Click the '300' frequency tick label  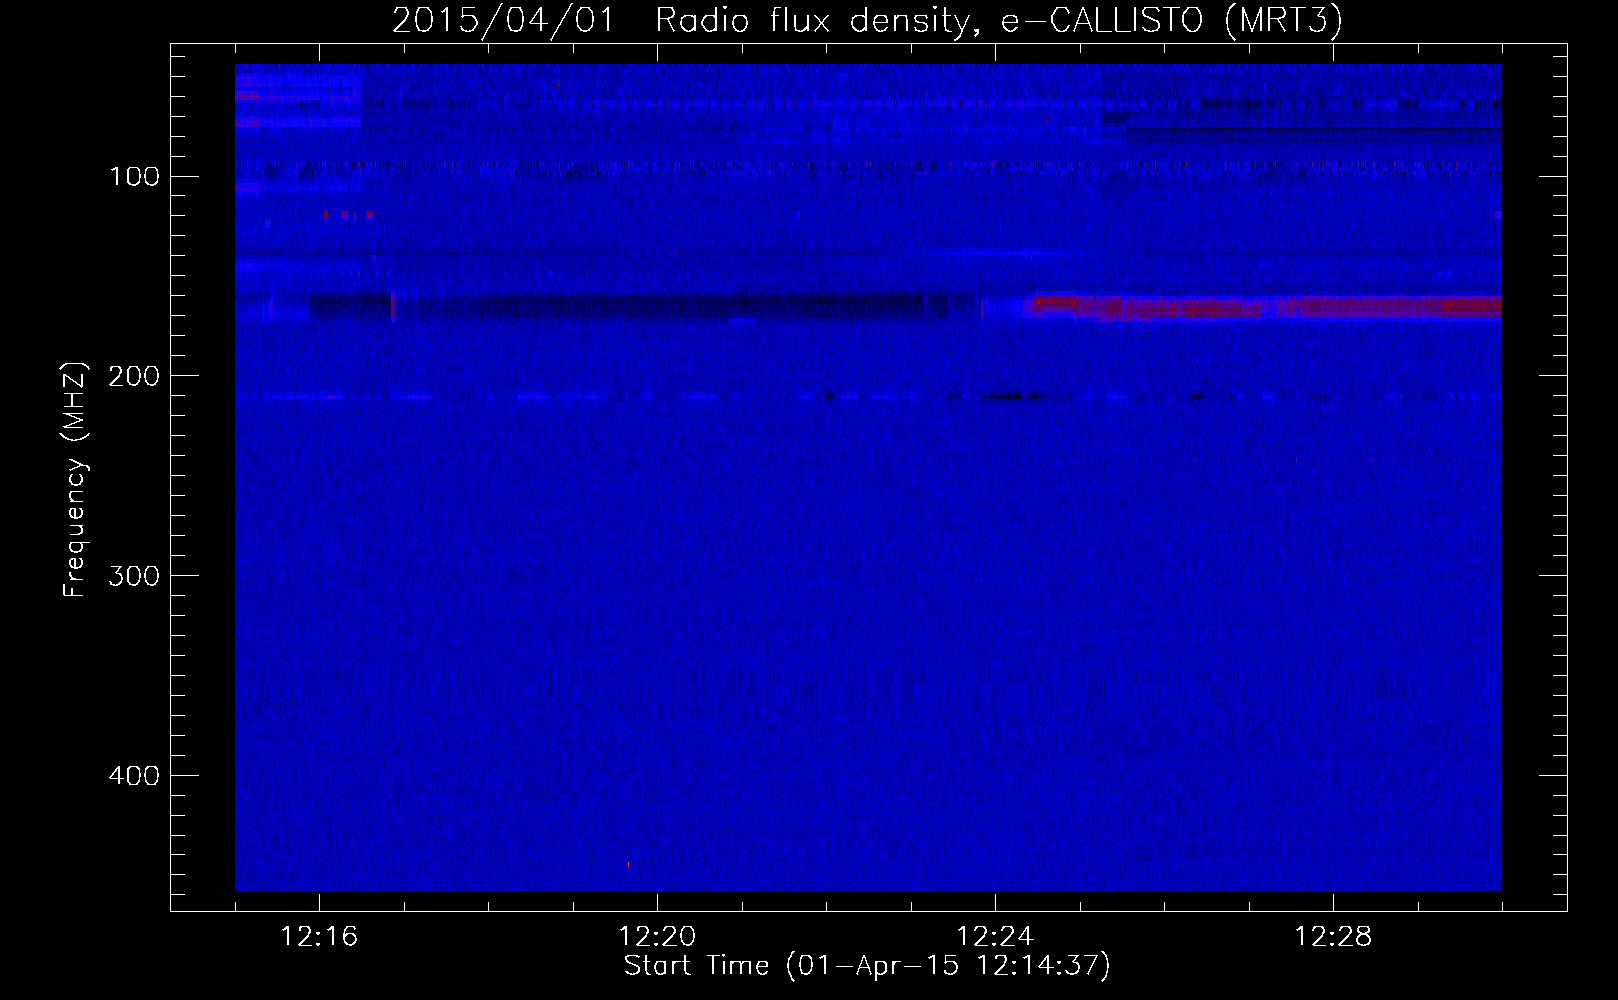(x=135, y=576)
